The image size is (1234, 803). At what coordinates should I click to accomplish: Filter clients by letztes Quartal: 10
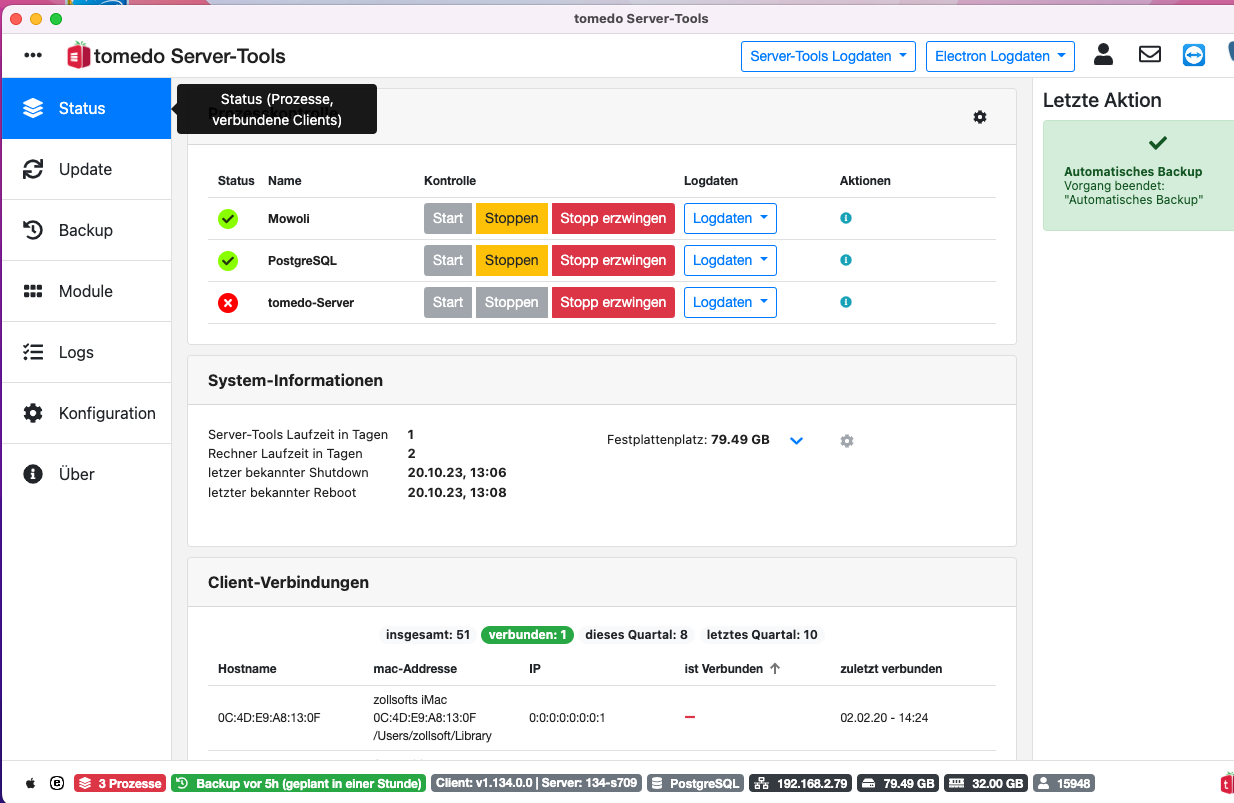[x=762, y=635]
